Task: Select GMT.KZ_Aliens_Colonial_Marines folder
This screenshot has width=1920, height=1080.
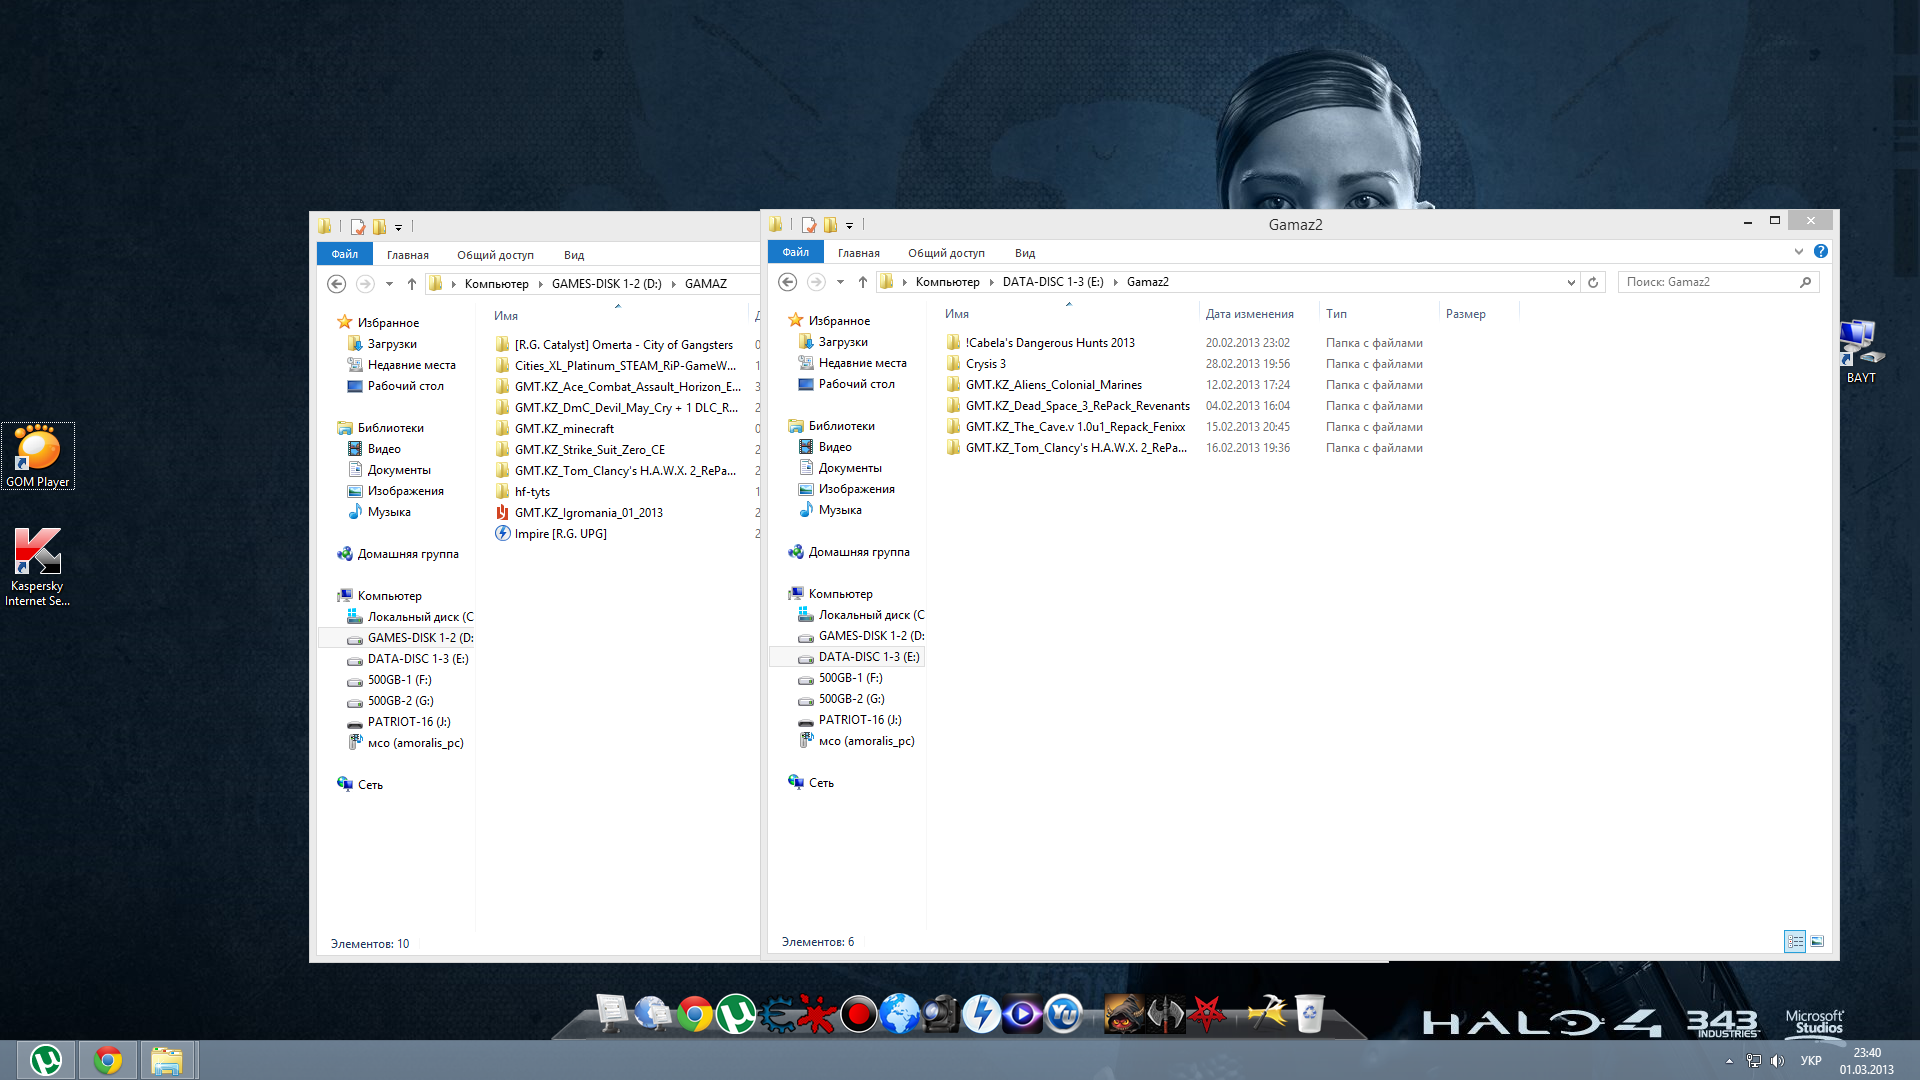Action: pyautogui.click(x=1054, y=385)
